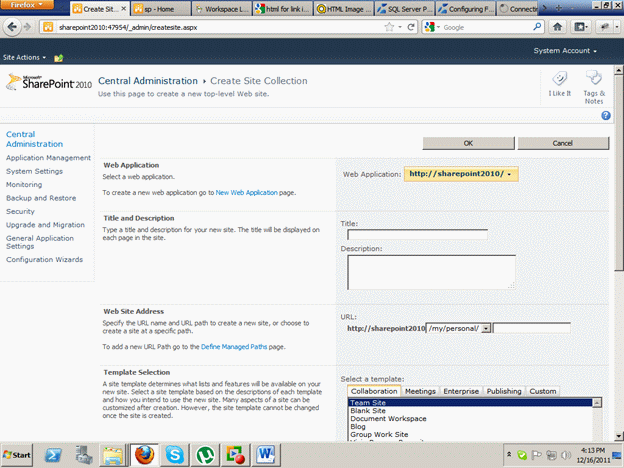
Task: Click the SharePoint 2010 logo
Action: (49, 82)
